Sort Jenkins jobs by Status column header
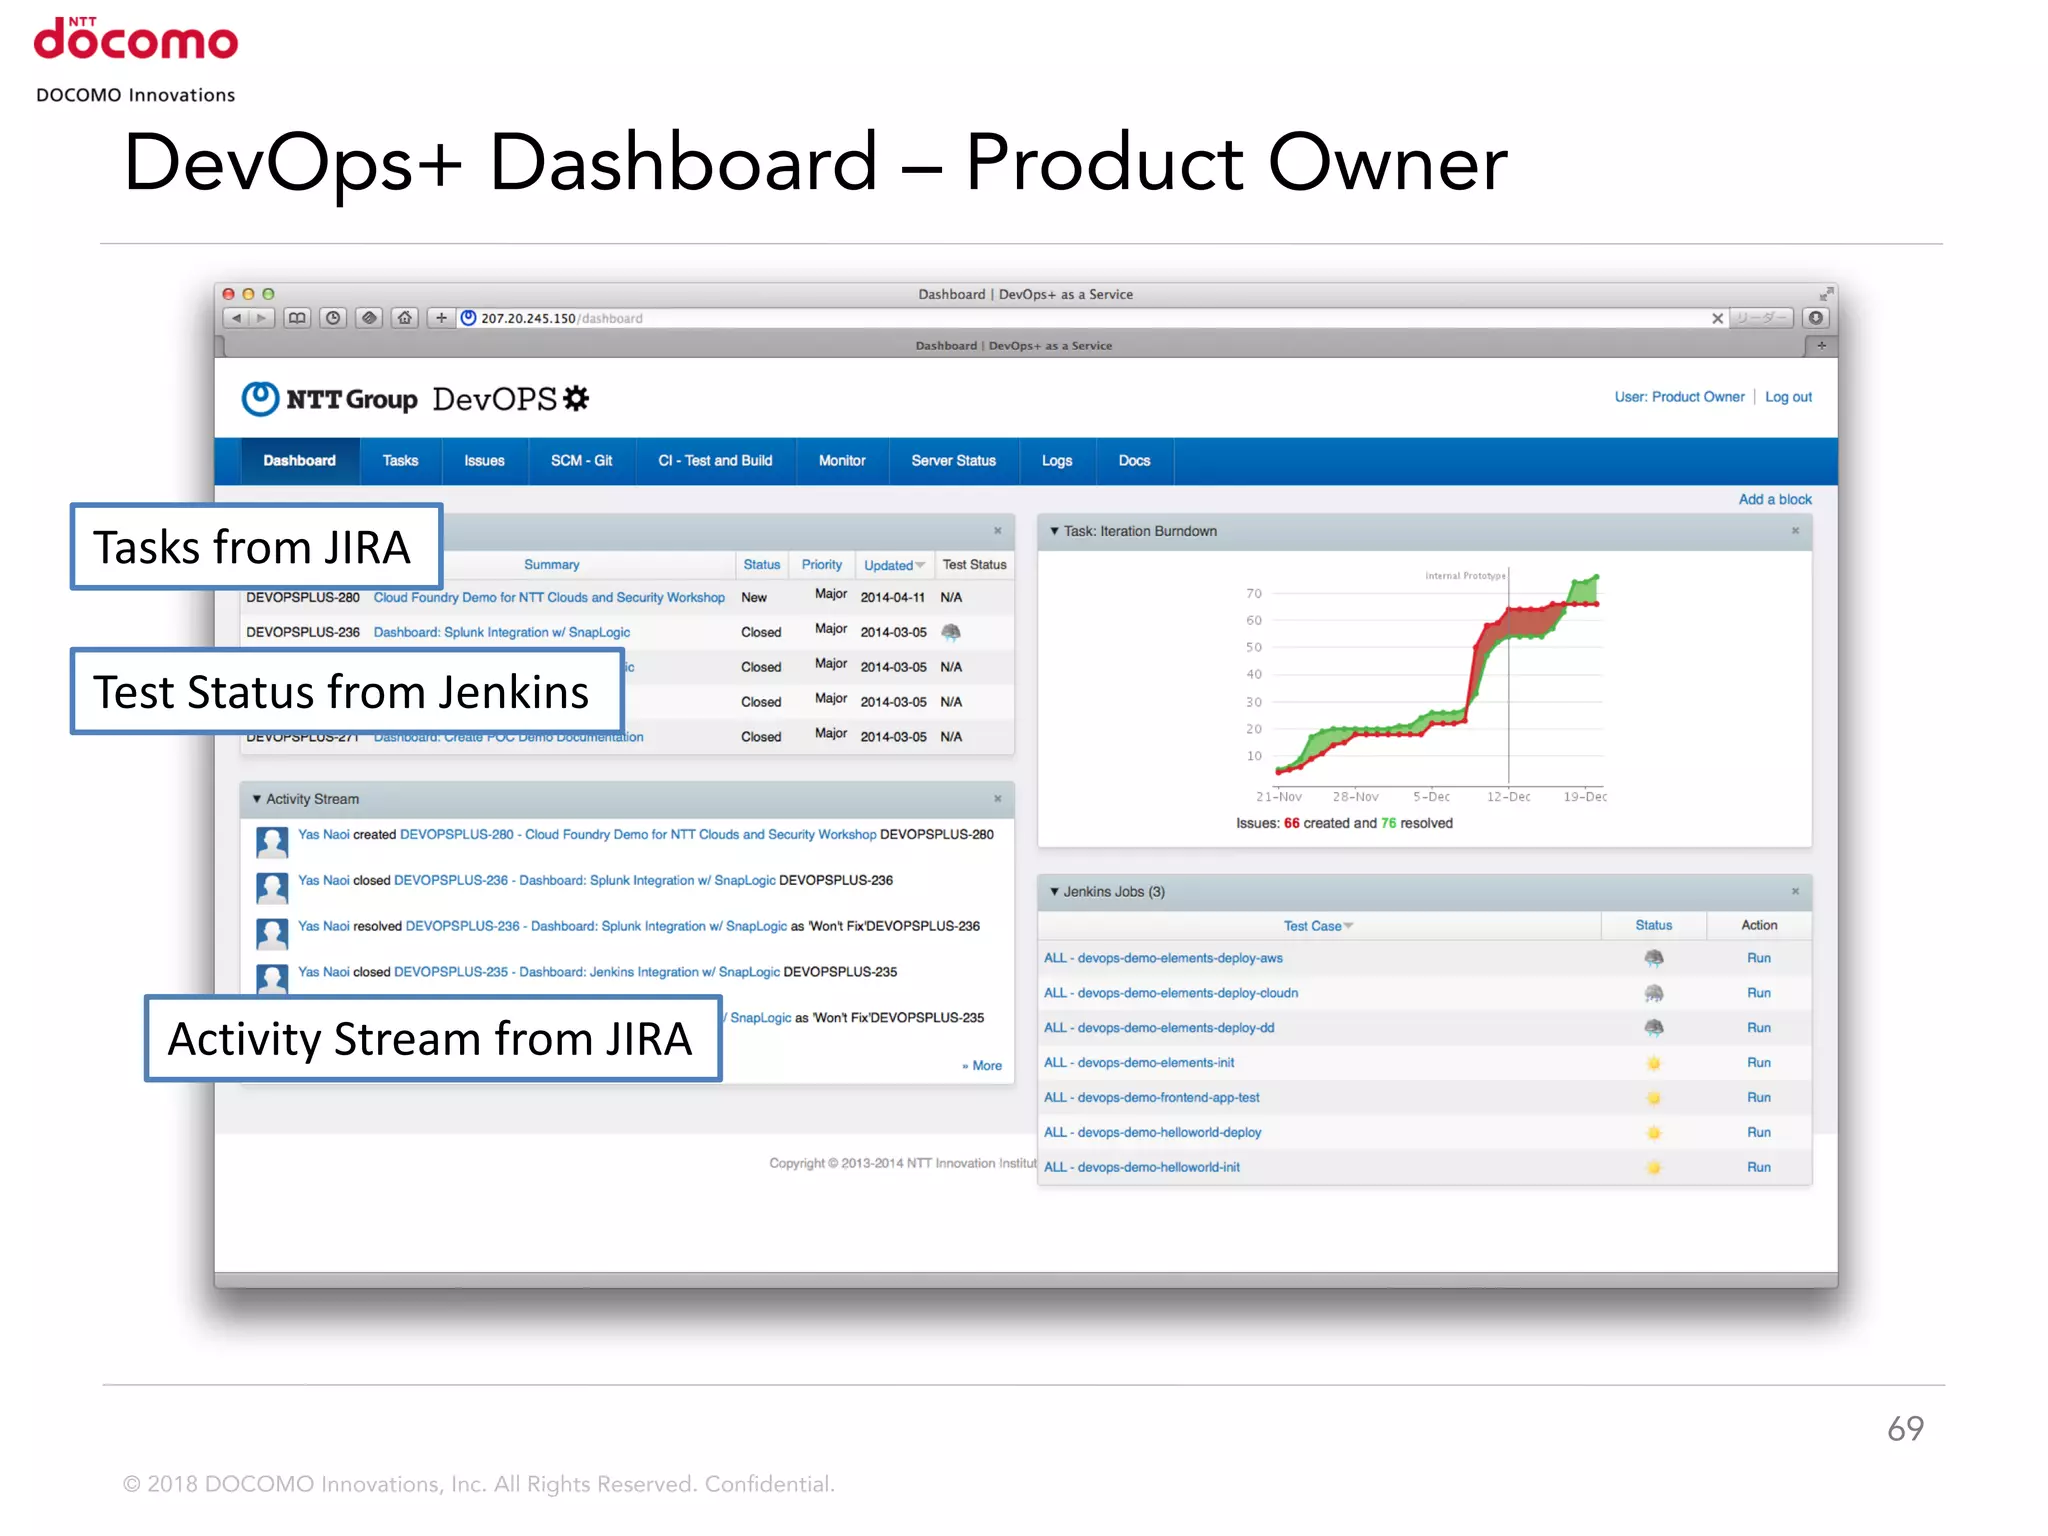This screenshot has height=1536, width=2048. [1653, 925]
